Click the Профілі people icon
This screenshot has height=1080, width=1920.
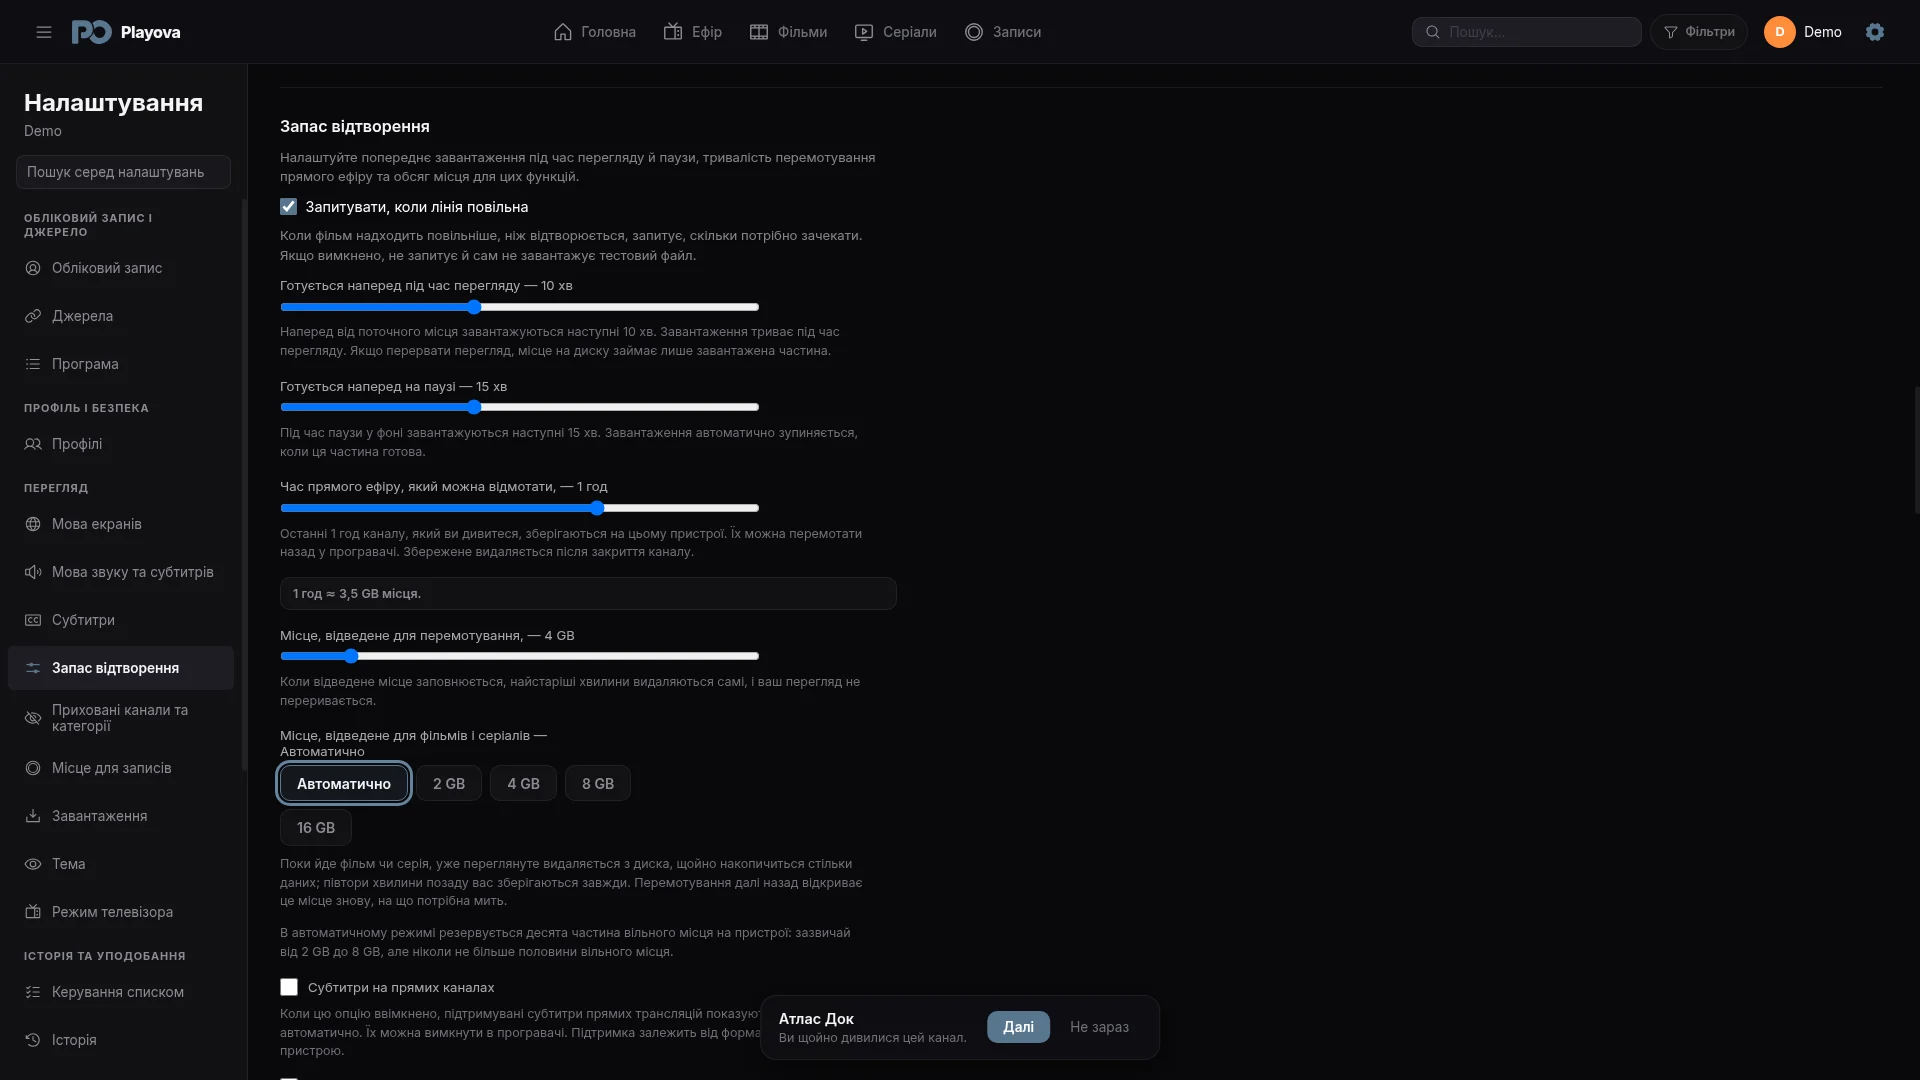(x=33, y=444)
